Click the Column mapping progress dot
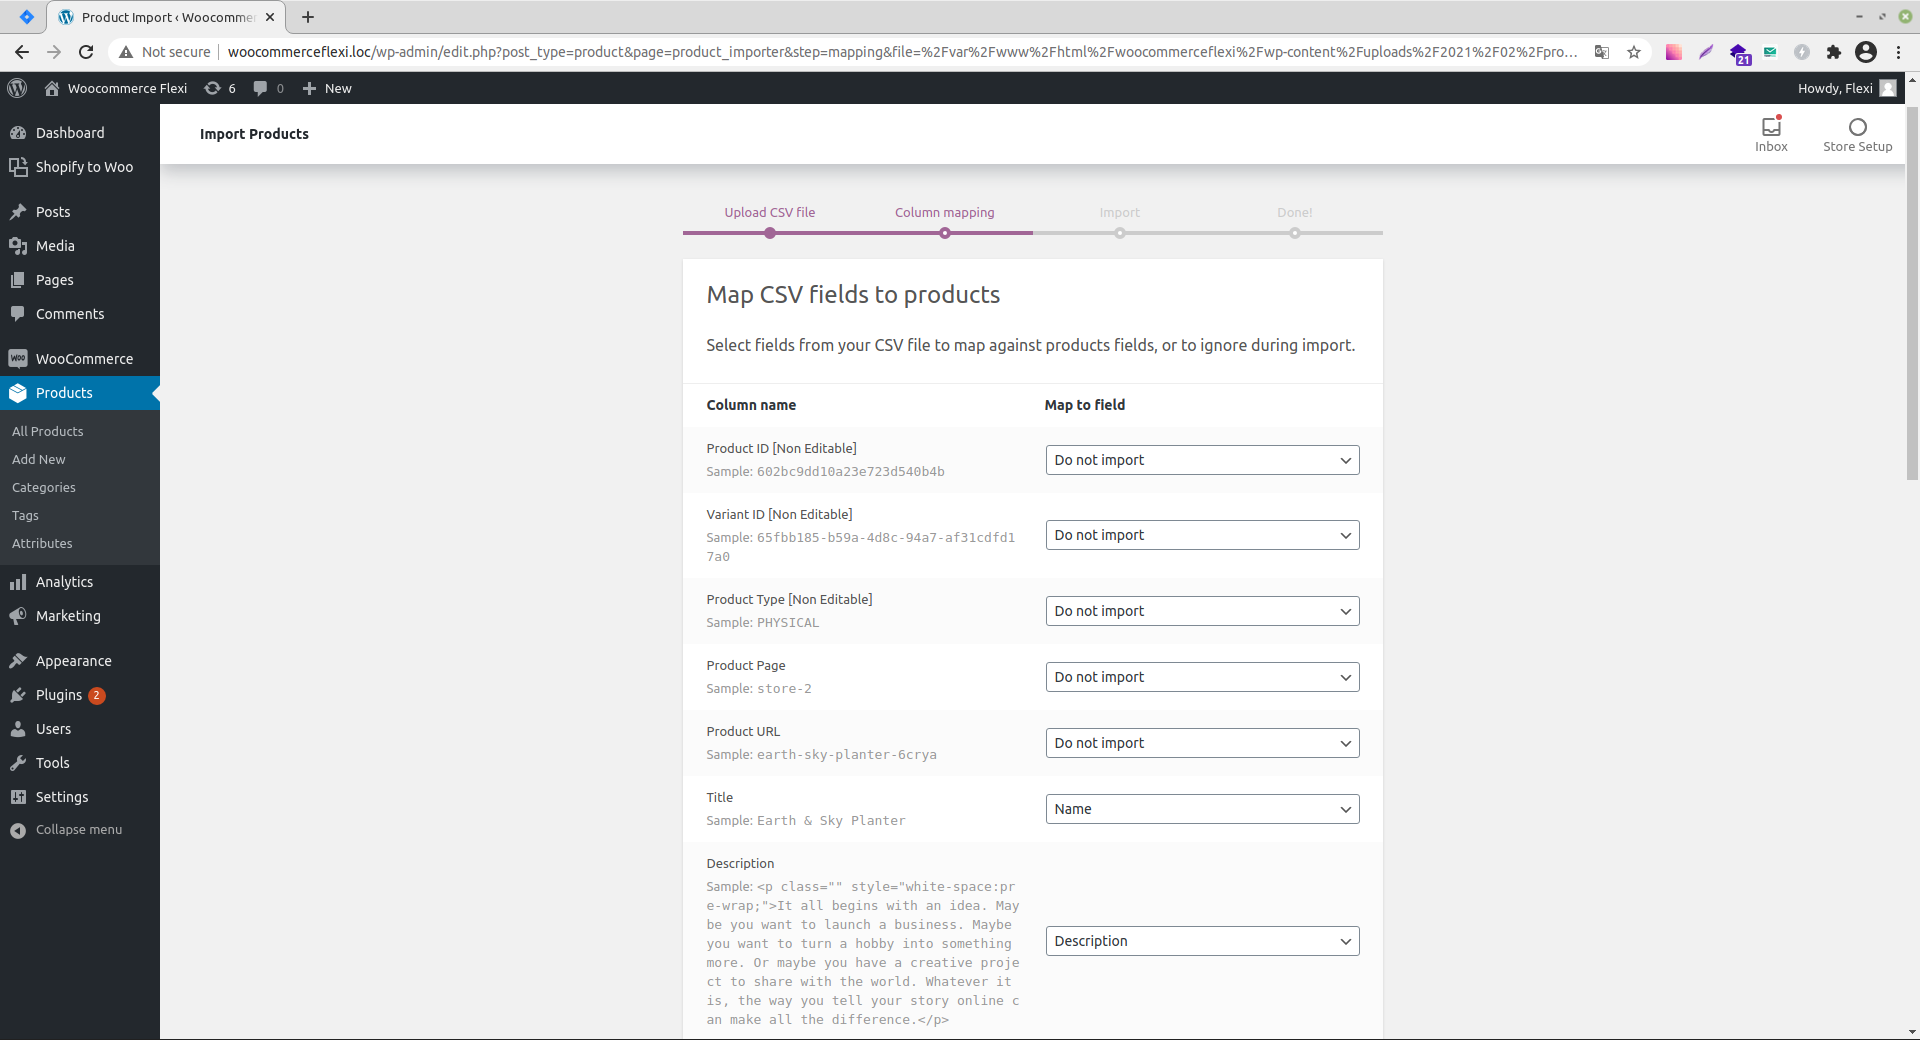1920x1040 pixels. [944, 233]
